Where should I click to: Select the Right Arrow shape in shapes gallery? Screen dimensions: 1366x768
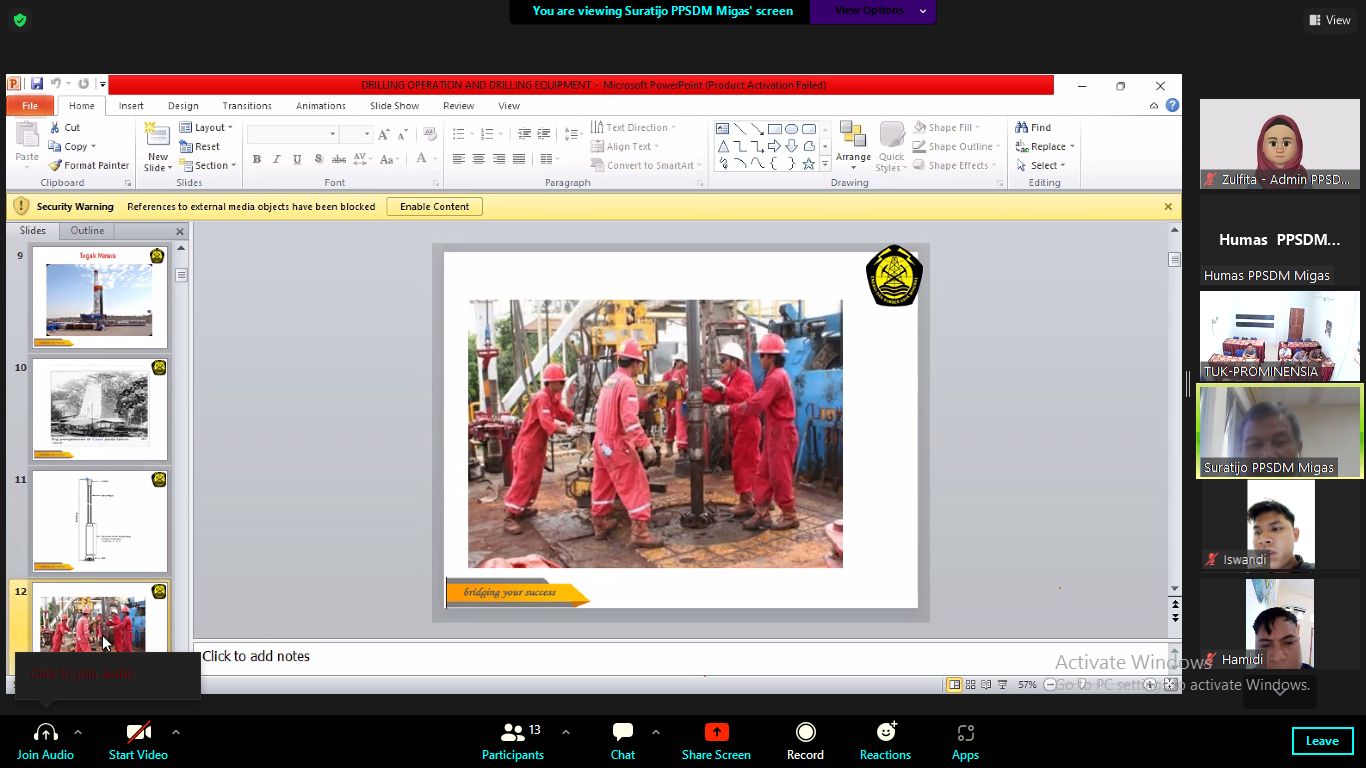coord(774,146)
